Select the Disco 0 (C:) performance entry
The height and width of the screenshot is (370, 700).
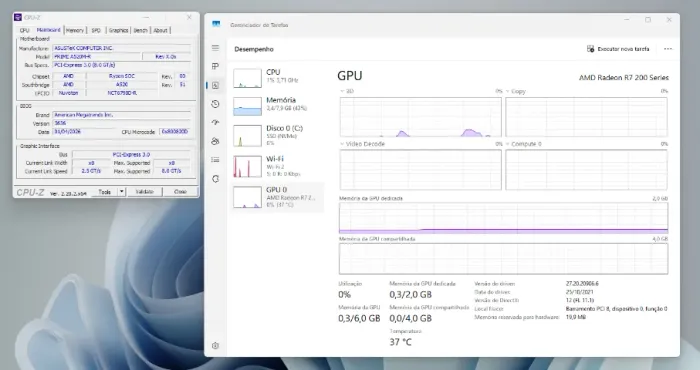pos(277,135)
